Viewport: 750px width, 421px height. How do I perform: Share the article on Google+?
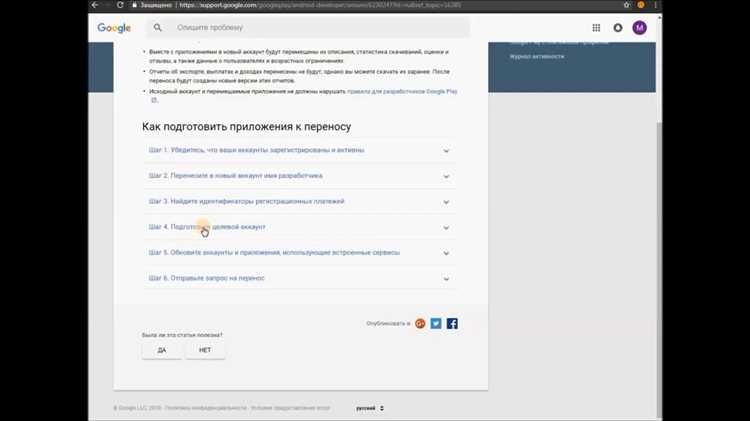pos(420,324)
